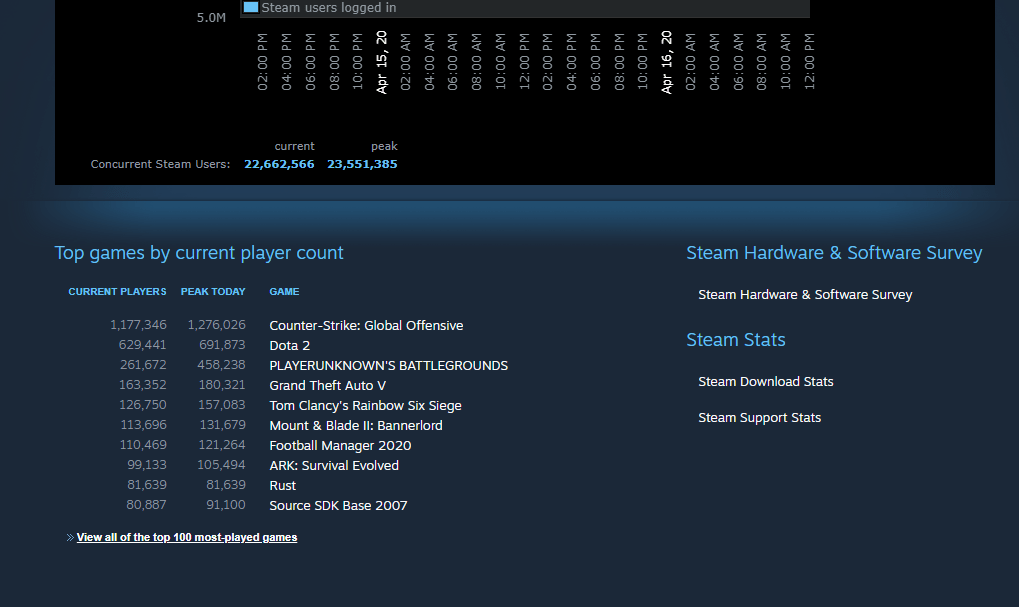
Task: Click current players value 629,441
Action: click(x=142, y=345)
